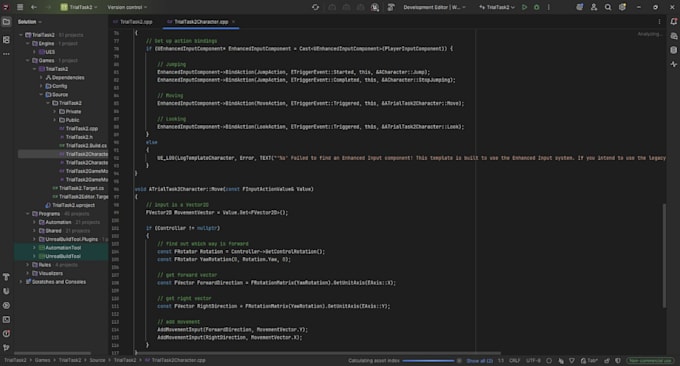The width and height of the screenshot is (680, 366).
Task: Collapse the Source folder
Action: tap(42, 95)
